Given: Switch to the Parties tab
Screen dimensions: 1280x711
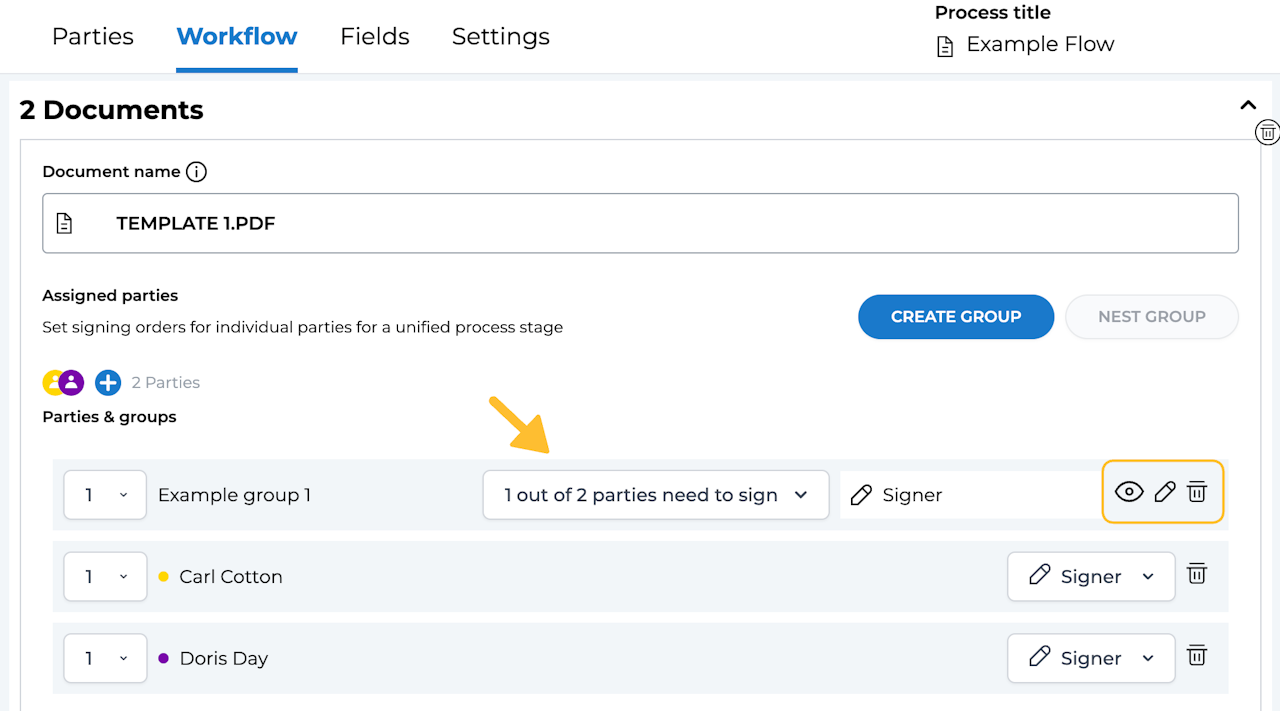Looking at the screenshot, I should pos(93,37).
